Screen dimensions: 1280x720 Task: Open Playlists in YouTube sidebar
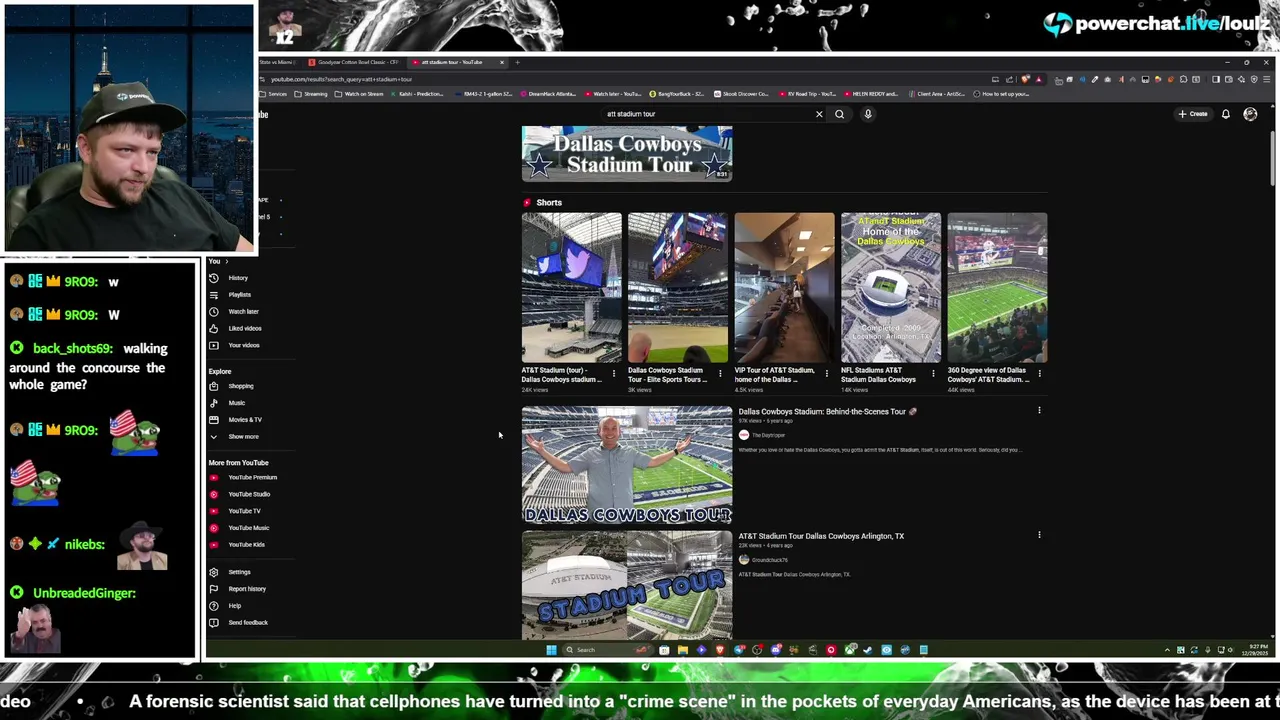point(230,295)
